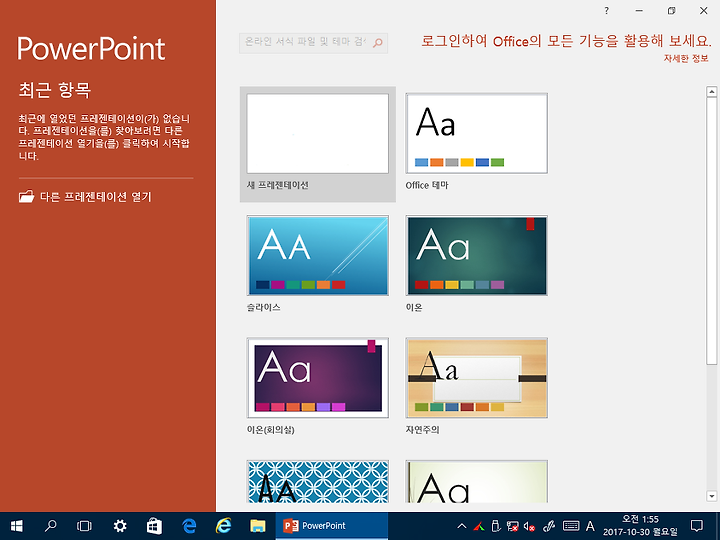Open Task View on the taskbar

[x=84, y=526]
